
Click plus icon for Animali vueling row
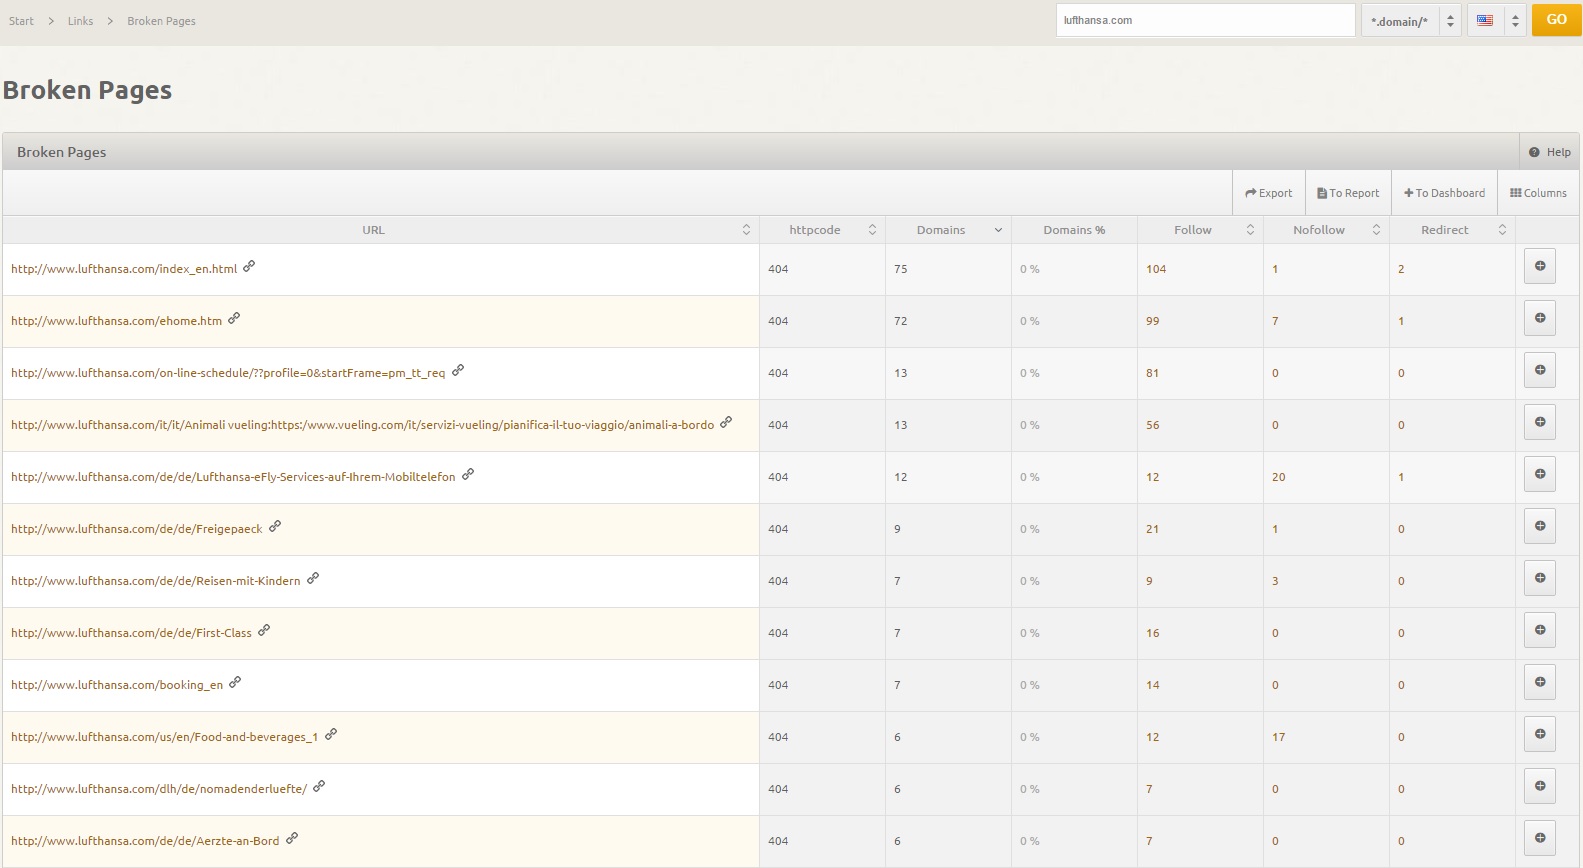pyautogui.click(x=1540, y=422)
